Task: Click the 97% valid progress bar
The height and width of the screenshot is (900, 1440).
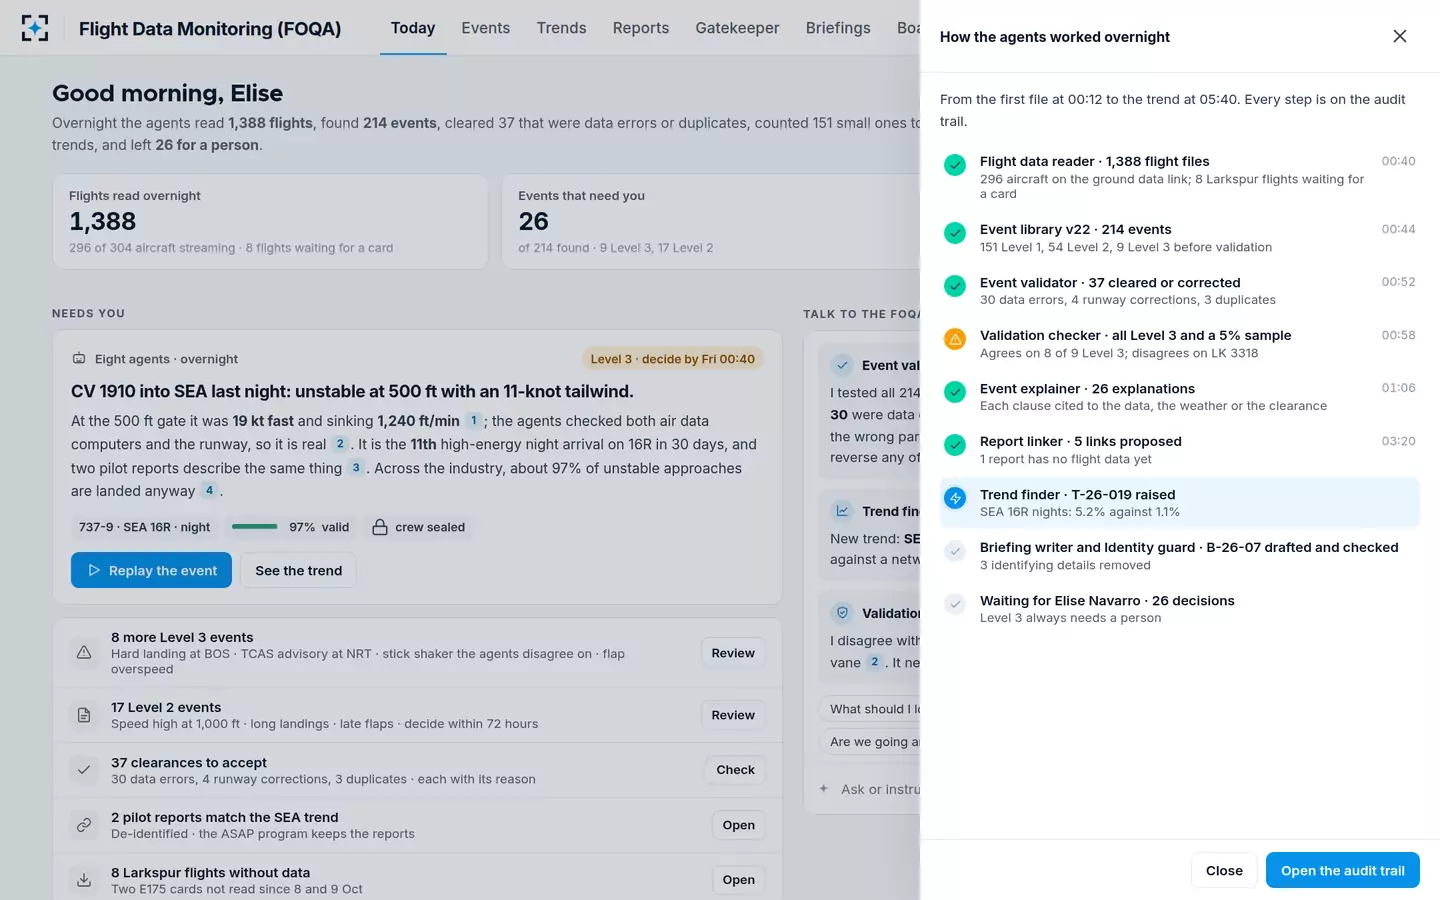Action: 255,527
